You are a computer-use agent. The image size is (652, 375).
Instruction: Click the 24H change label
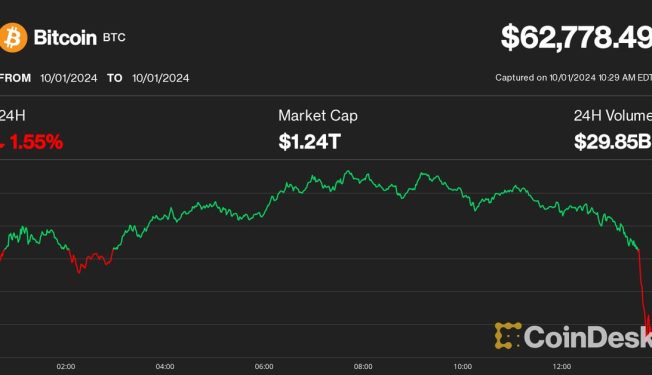tap(12, 116)
